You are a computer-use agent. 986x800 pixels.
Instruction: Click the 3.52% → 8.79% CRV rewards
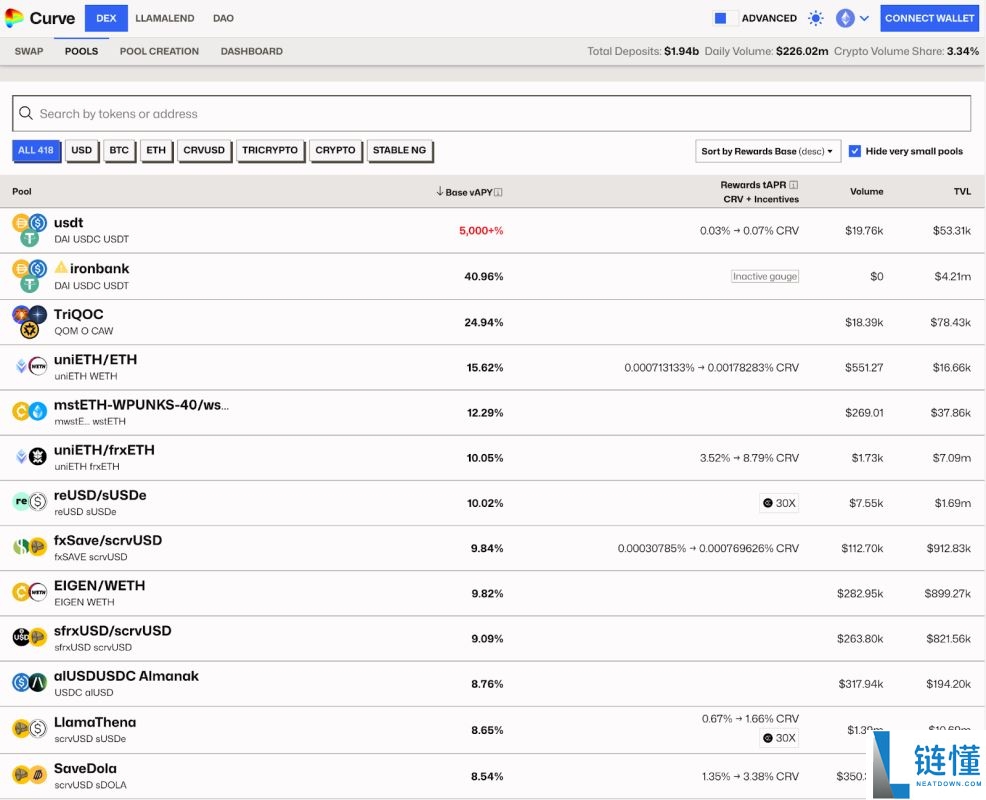[750, 458]
